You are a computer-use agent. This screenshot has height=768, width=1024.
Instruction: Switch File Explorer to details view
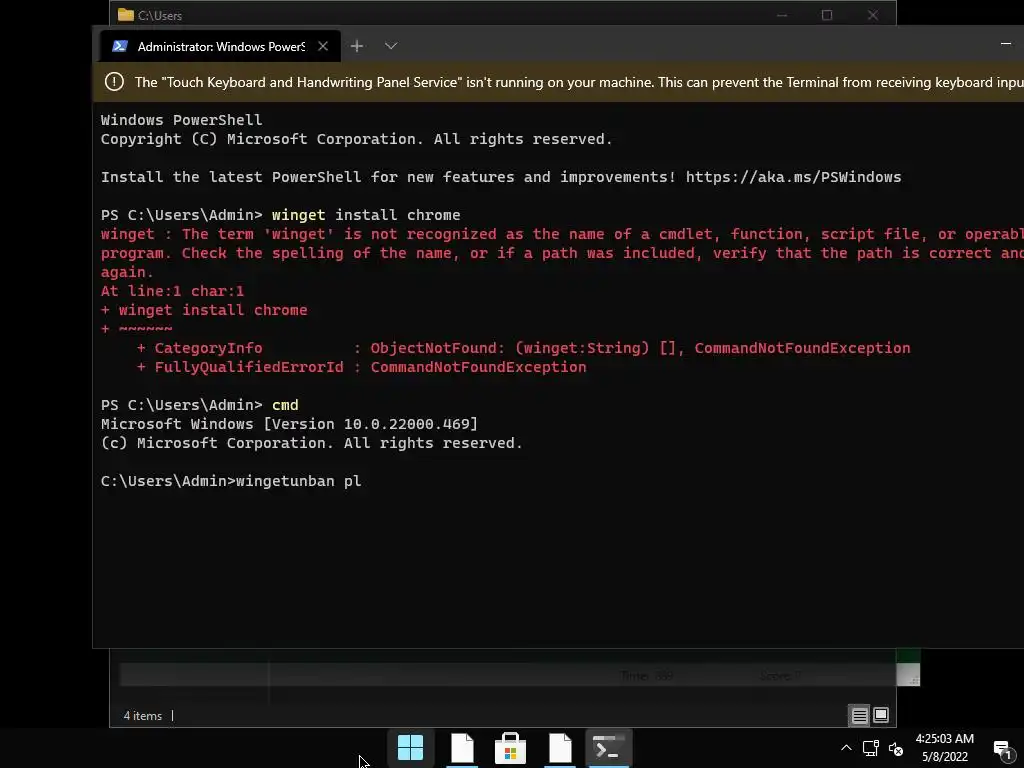[859, 716]
